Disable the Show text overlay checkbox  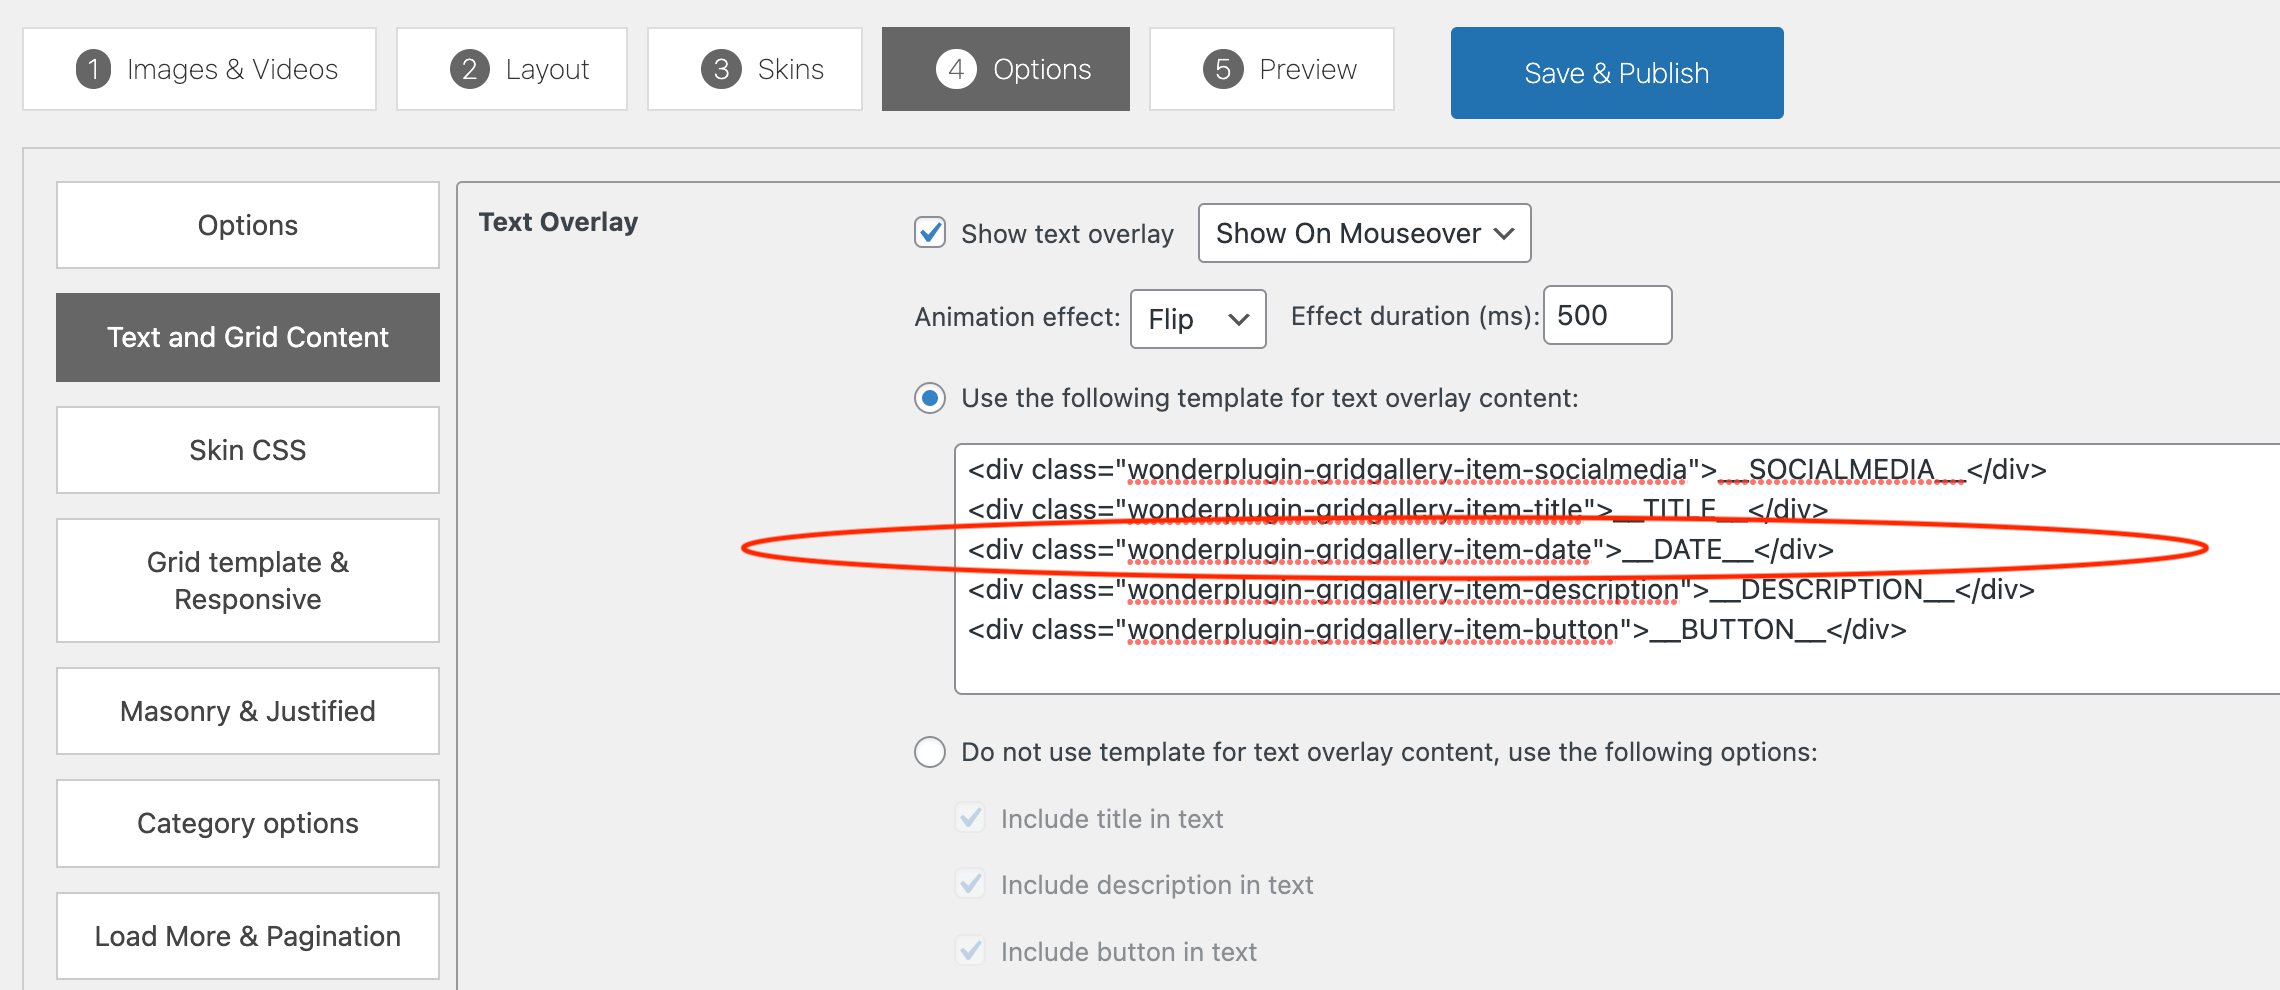[929, 232]
